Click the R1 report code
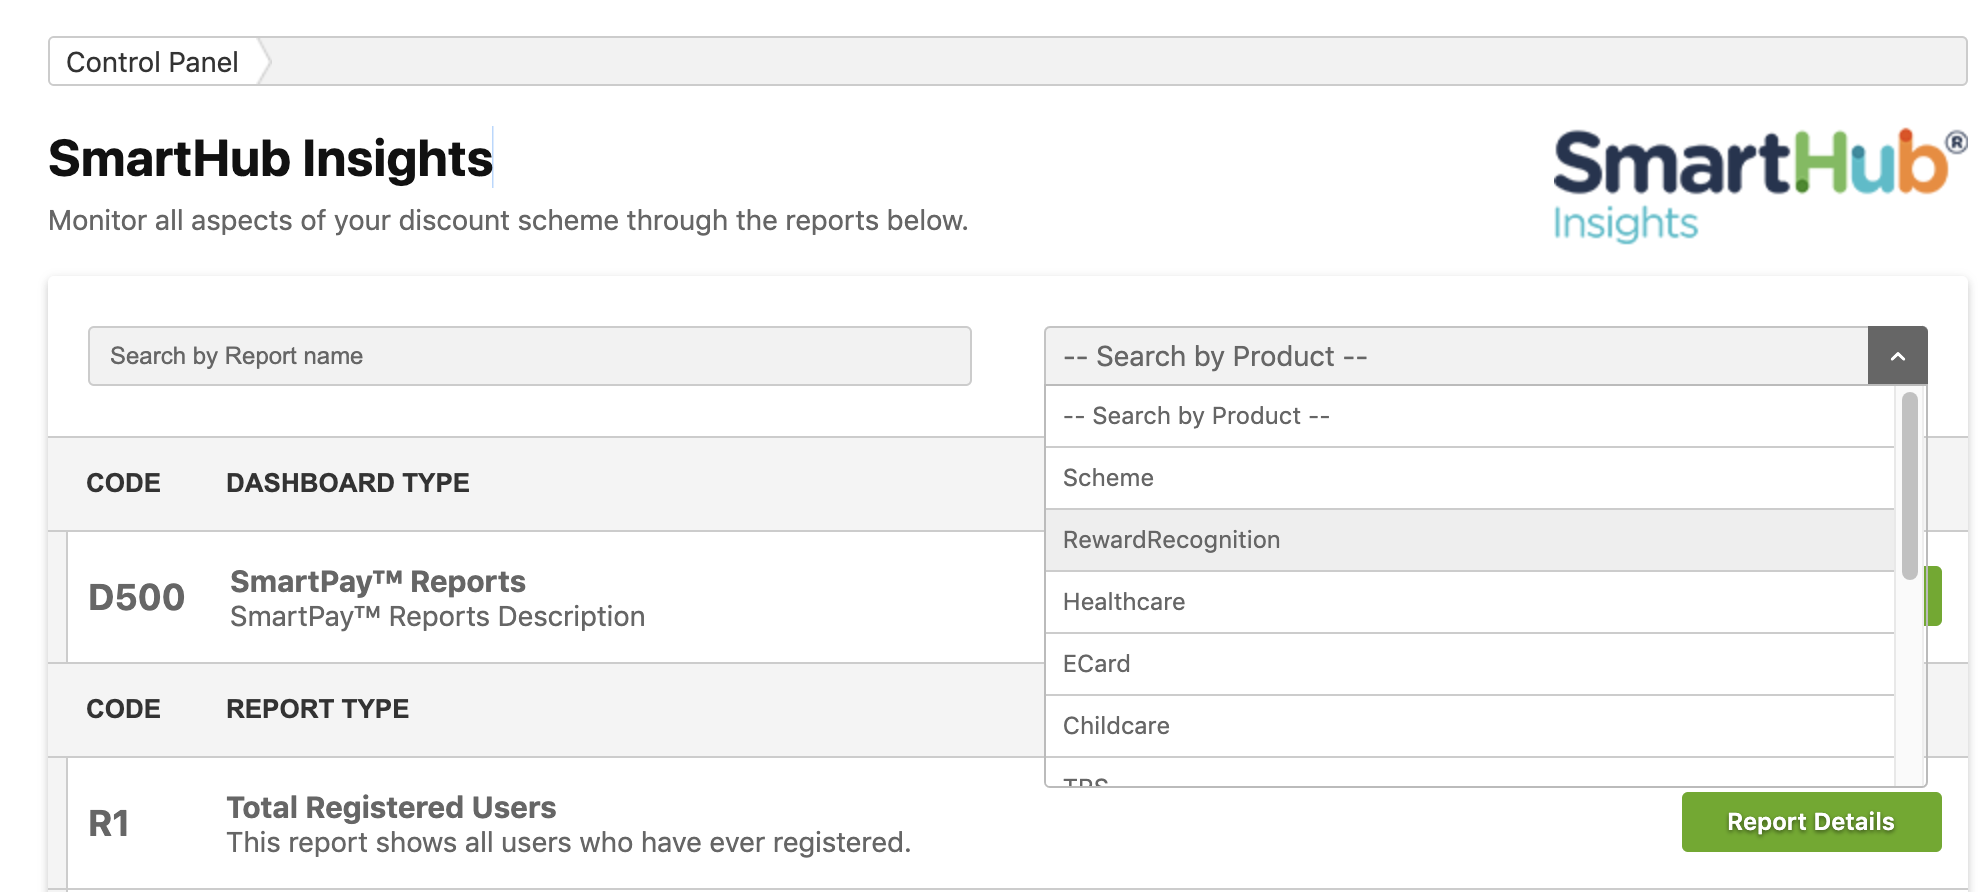Viewport: 1982px width, 892px height. (x=108, y=823)
